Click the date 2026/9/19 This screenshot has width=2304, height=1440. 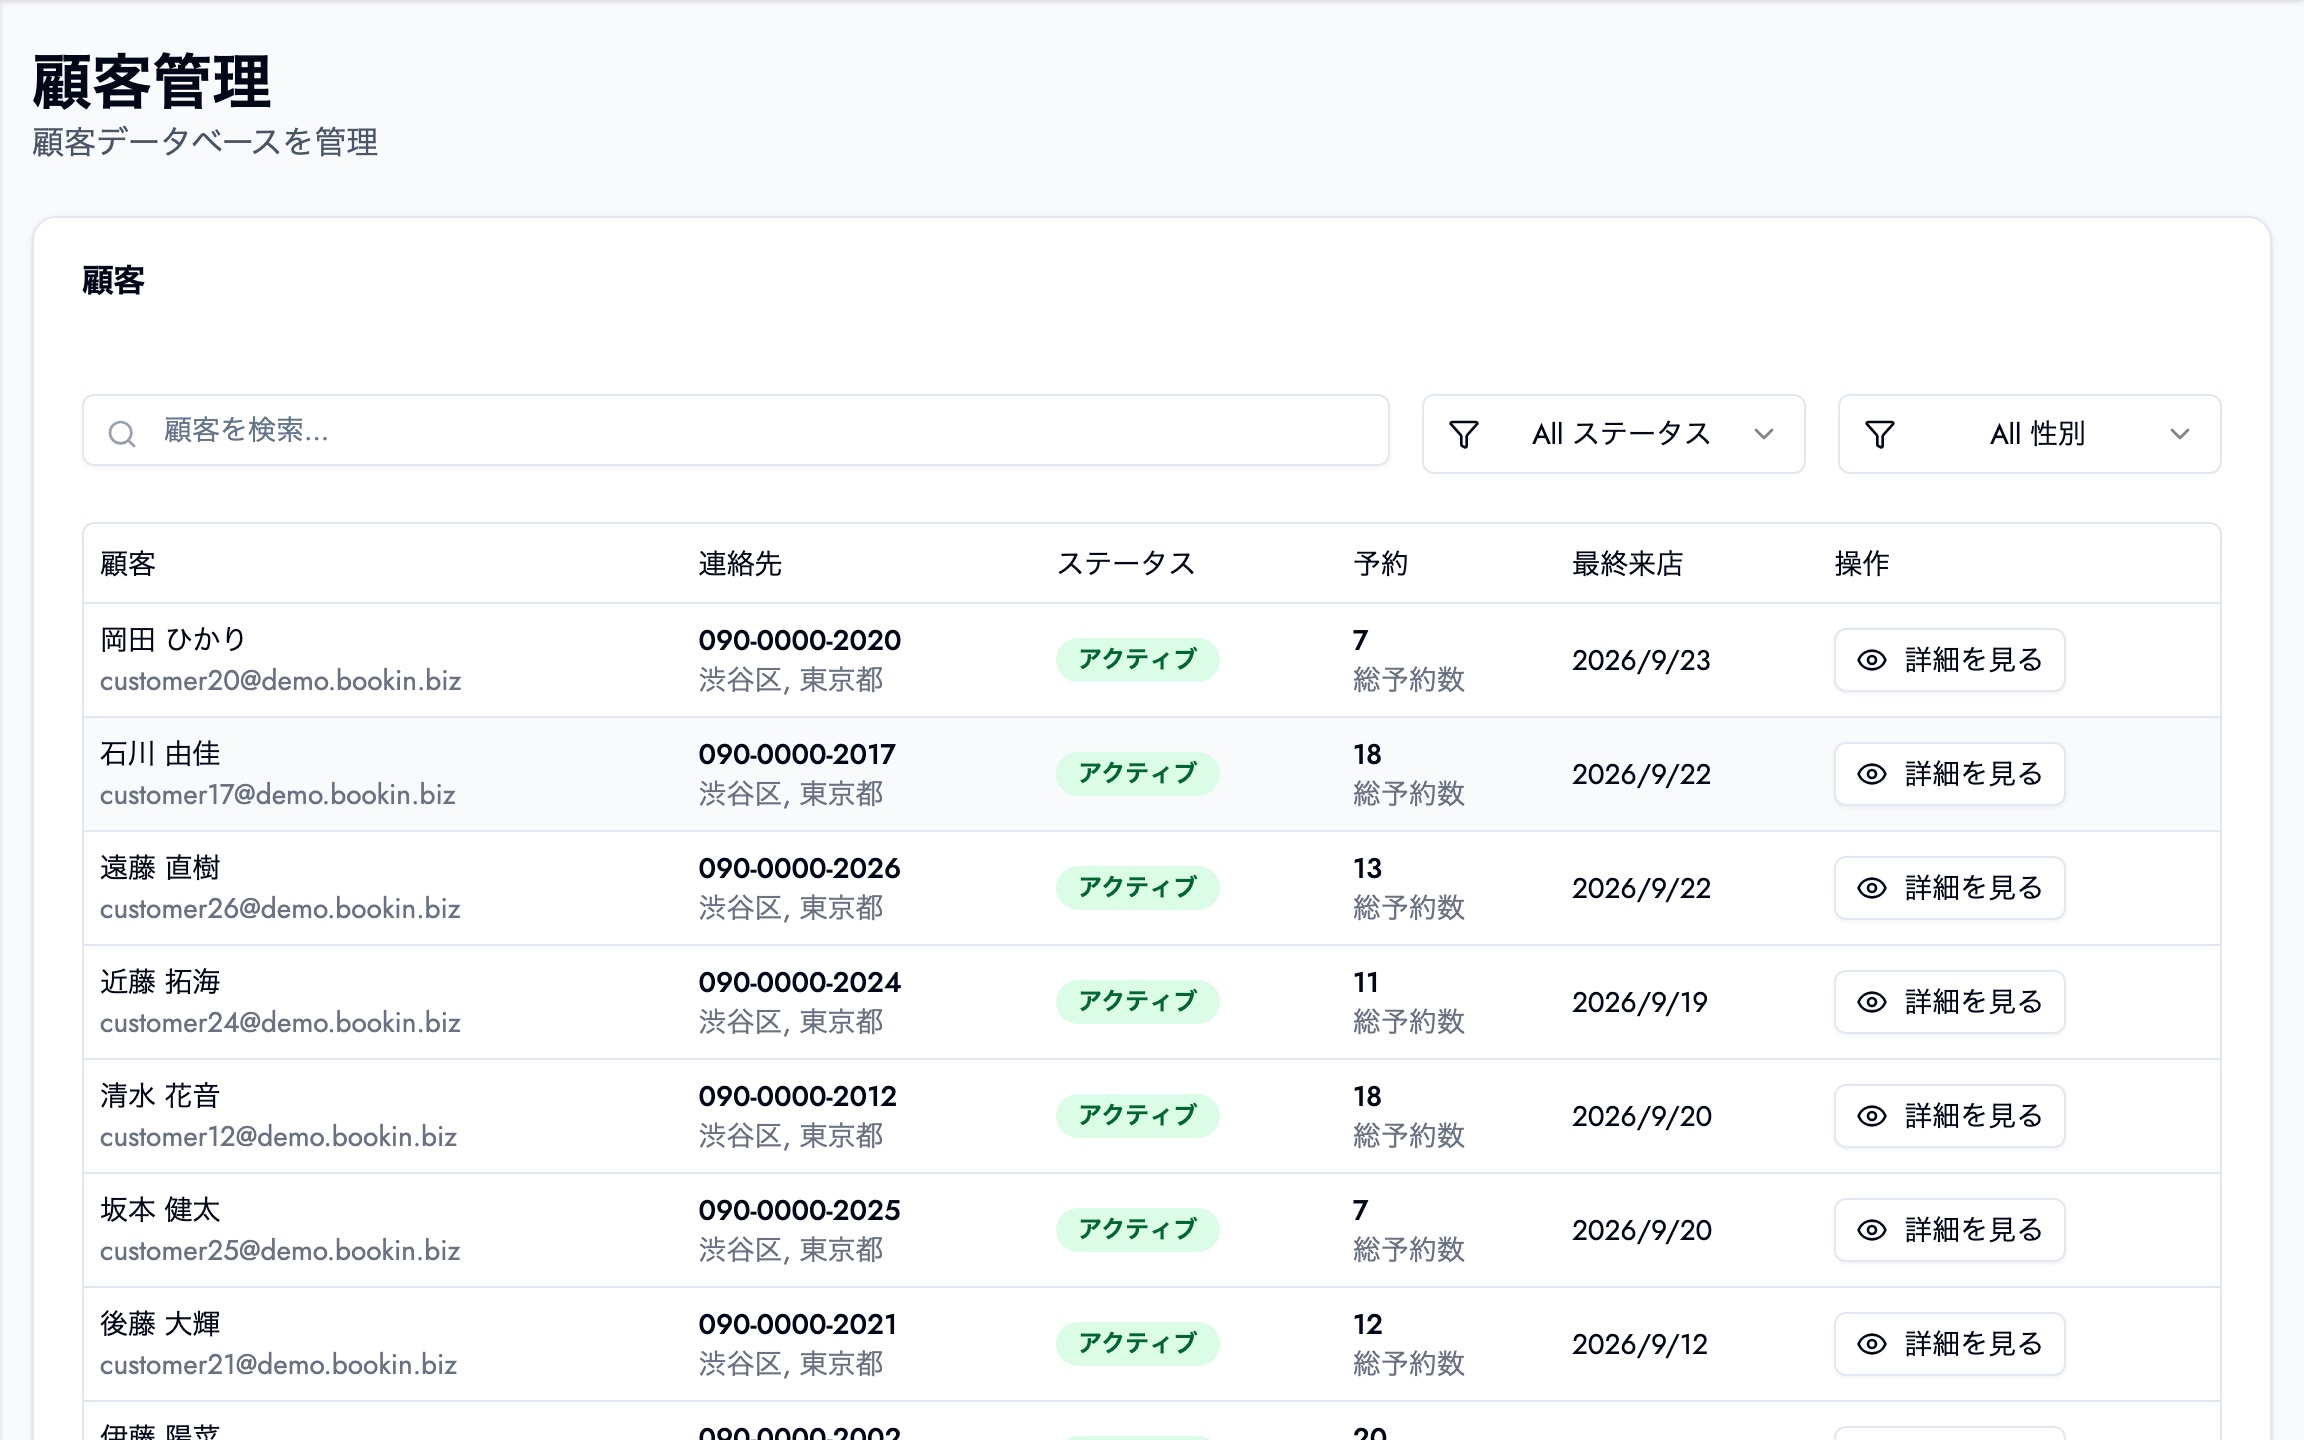pos(1640,1002)
